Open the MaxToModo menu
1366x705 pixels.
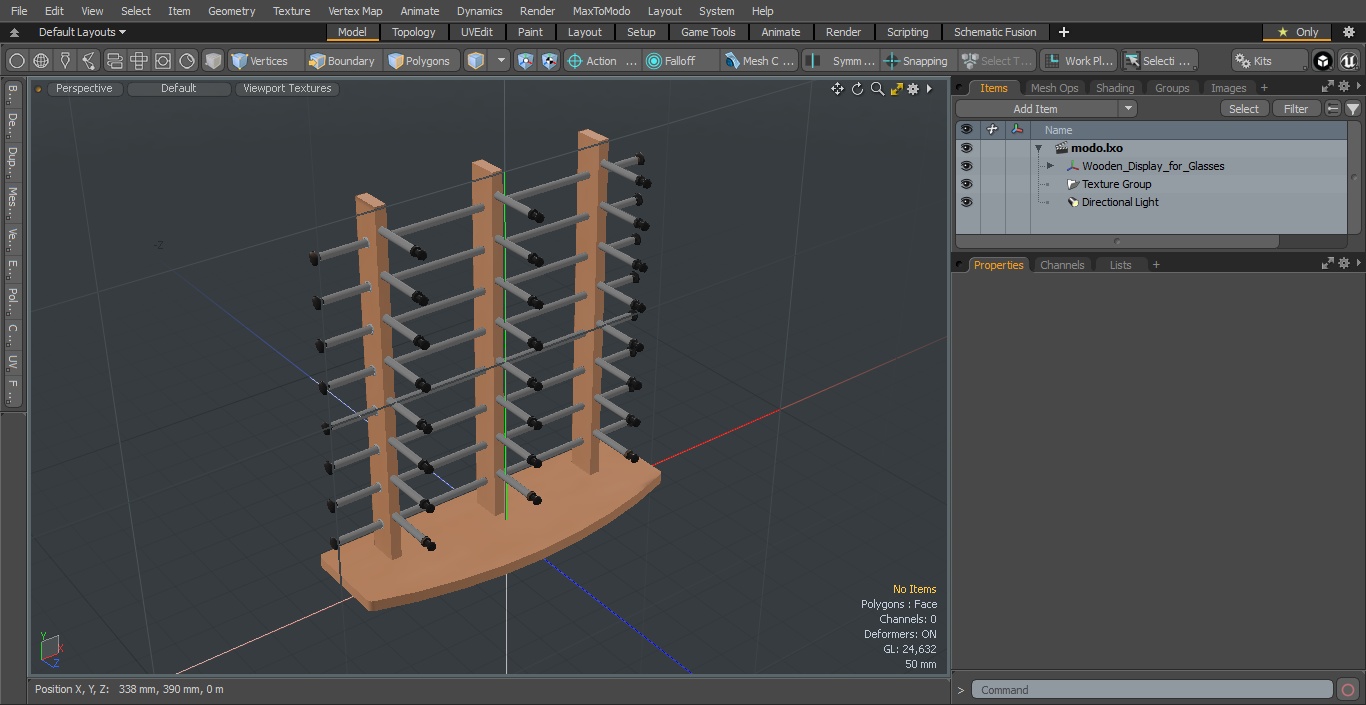pos(601,11)
